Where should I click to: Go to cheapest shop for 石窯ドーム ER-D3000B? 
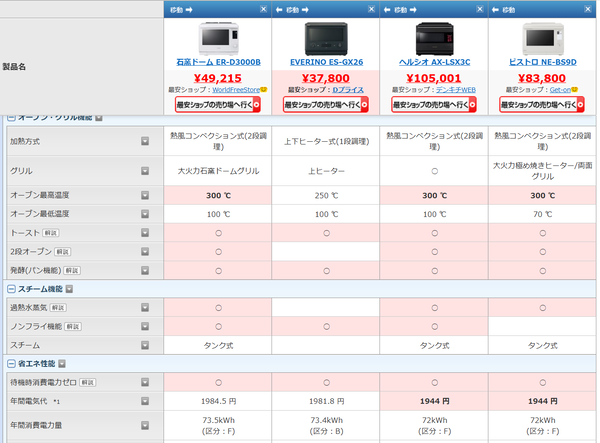[x=218, y=104]
